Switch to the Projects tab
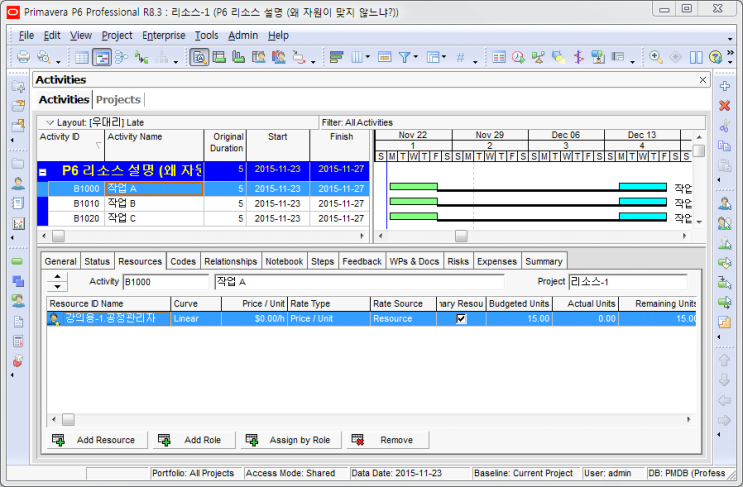The width and height of the screenshot is (743, 487). coord(118,99)
